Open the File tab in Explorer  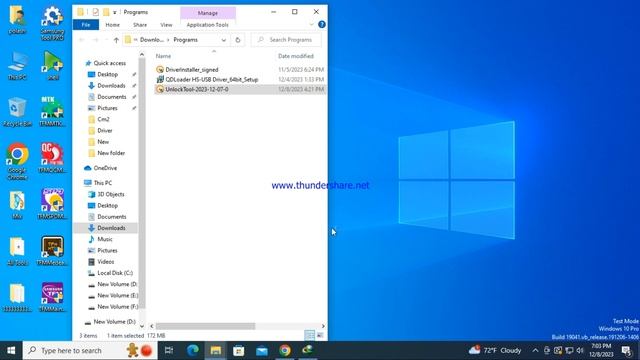coord(86,24)
